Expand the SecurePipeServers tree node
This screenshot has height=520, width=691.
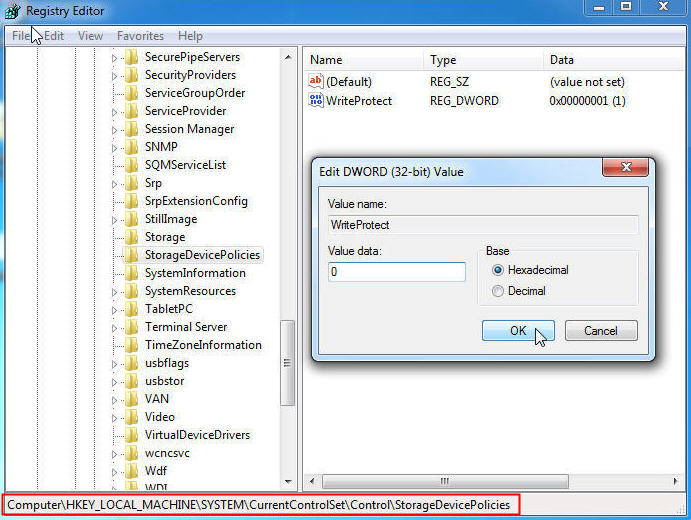pyautogui.click(x=115, y=58)
